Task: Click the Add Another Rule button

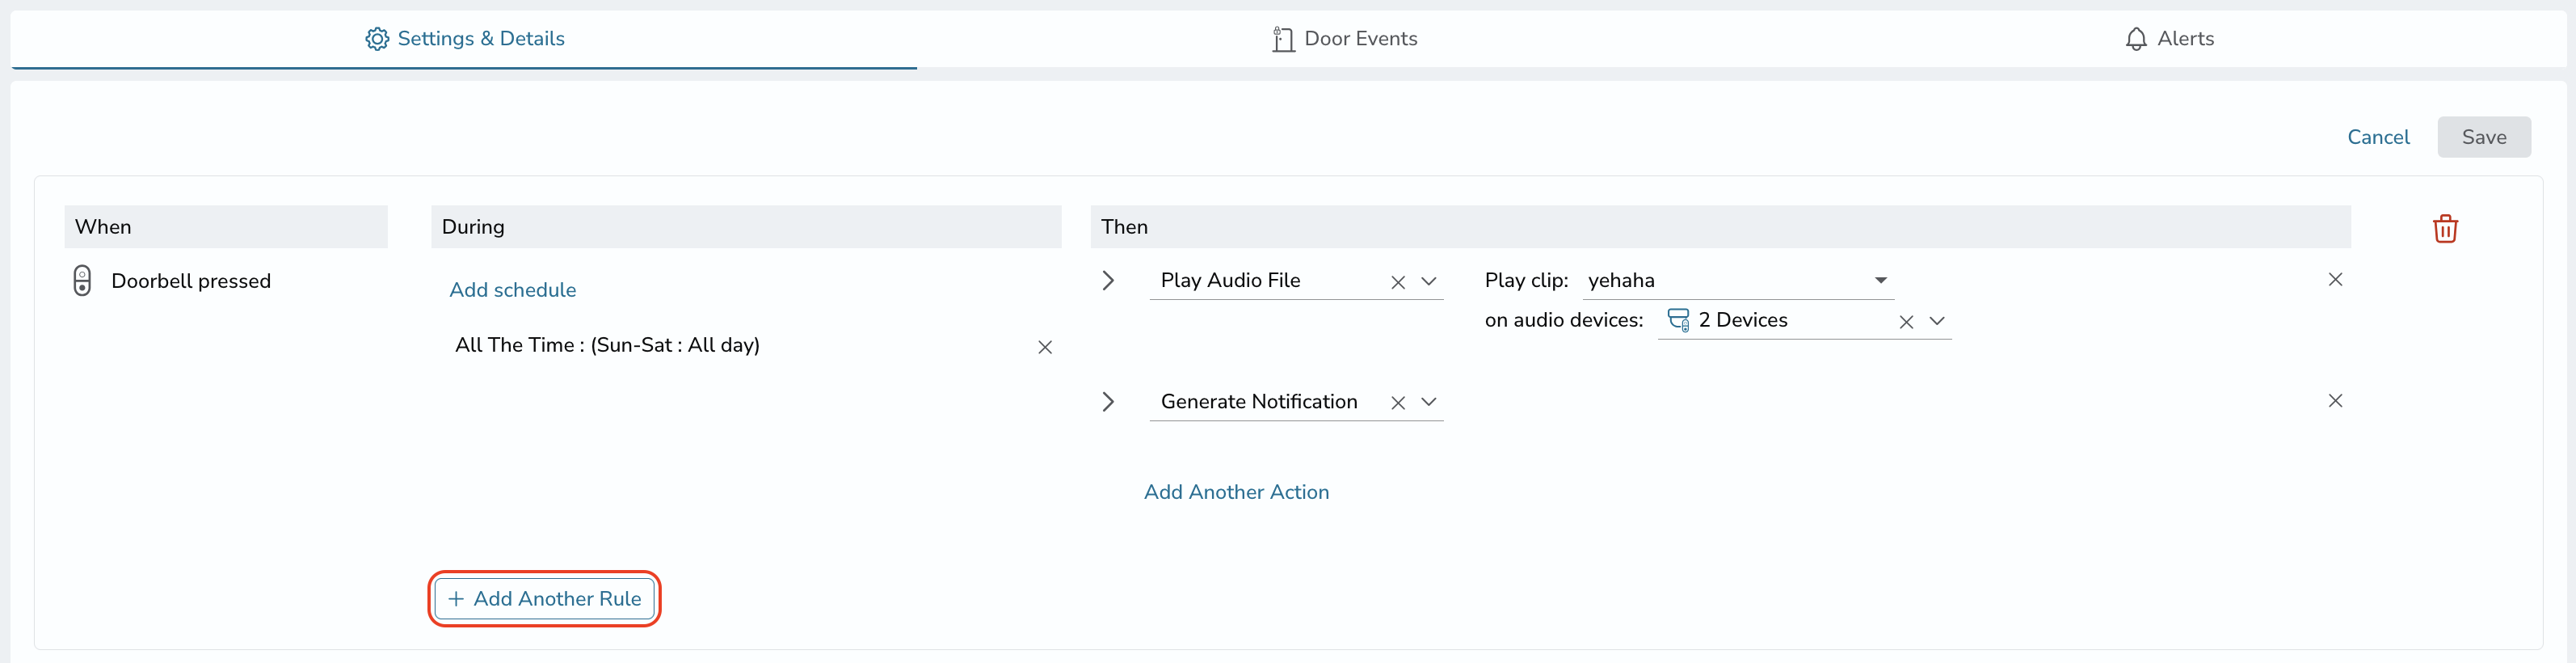Action: coord(545,599)
